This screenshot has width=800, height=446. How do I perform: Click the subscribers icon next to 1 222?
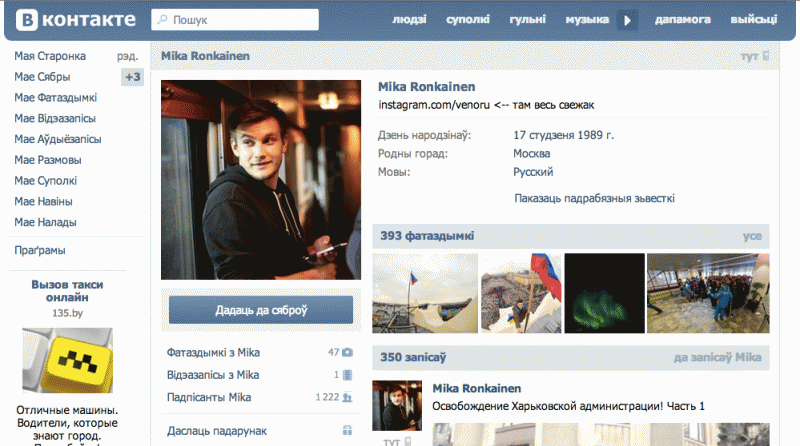click(347, 397)
